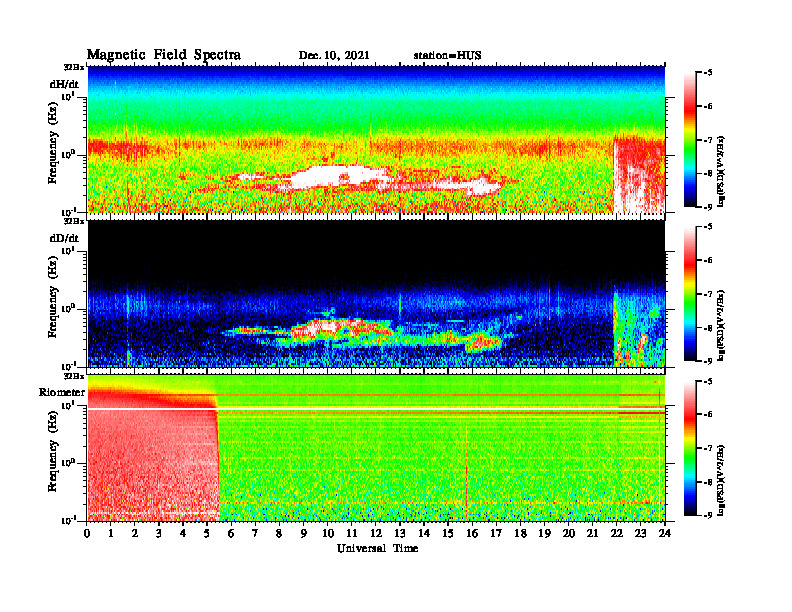792x612 pixels.
Task: Click hour 24 on Universal Time axis
Action: point(665,533)
